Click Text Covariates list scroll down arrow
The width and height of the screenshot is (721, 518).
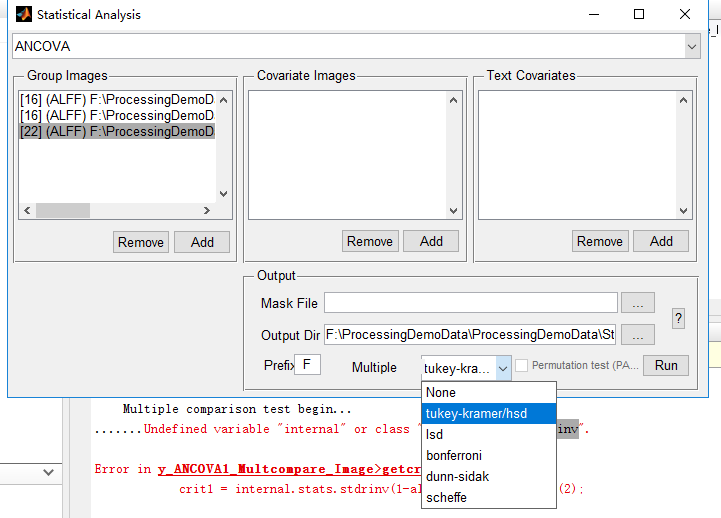pos(683,211)
